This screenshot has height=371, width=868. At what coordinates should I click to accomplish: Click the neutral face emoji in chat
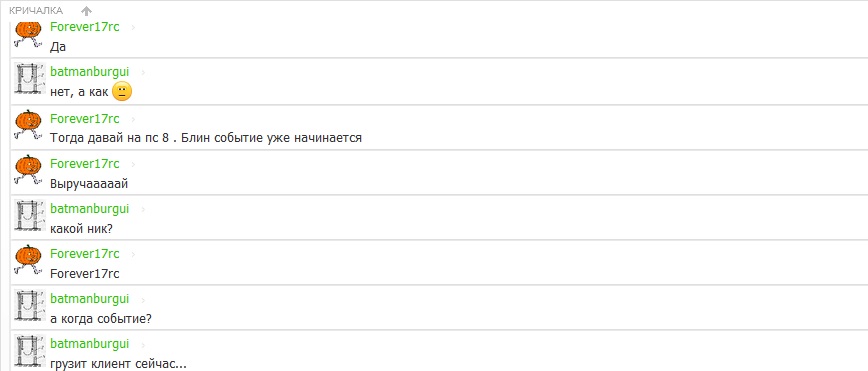(x=122, y=92)
